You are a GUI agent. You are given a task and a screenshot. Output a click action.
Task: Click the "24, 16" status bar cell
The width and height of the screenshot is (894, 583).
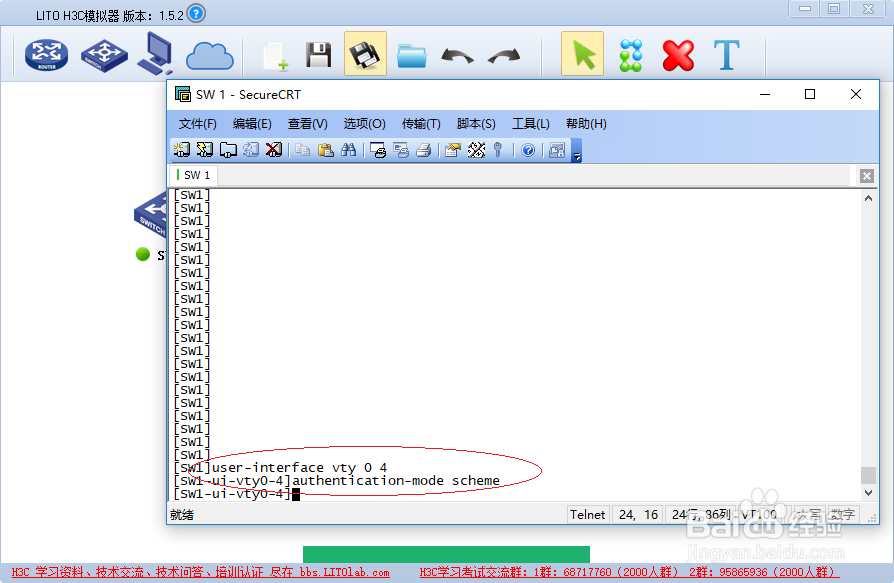point(638,515)
